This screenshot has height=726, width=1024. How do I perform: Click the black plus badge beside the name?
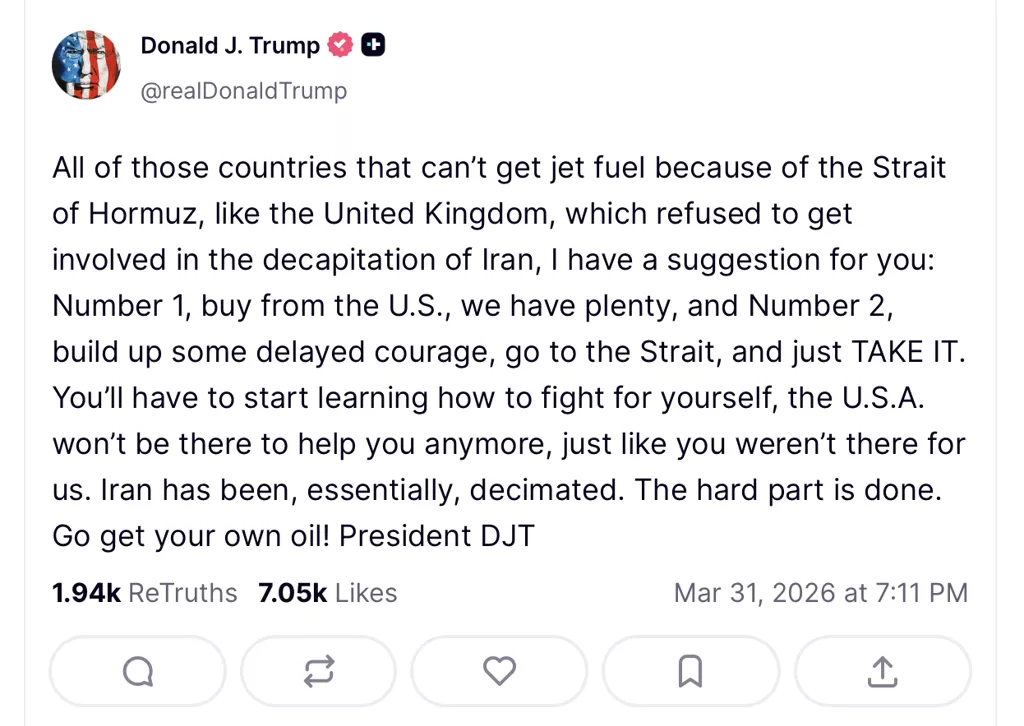point(374,46)
